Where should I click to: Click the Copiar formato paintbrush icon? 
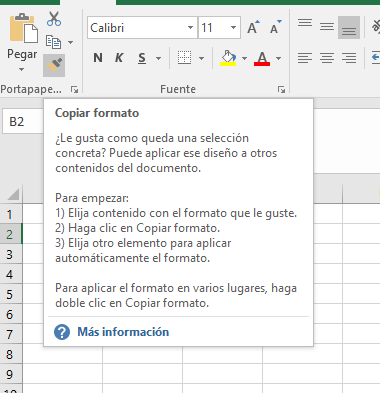[54, 65]
